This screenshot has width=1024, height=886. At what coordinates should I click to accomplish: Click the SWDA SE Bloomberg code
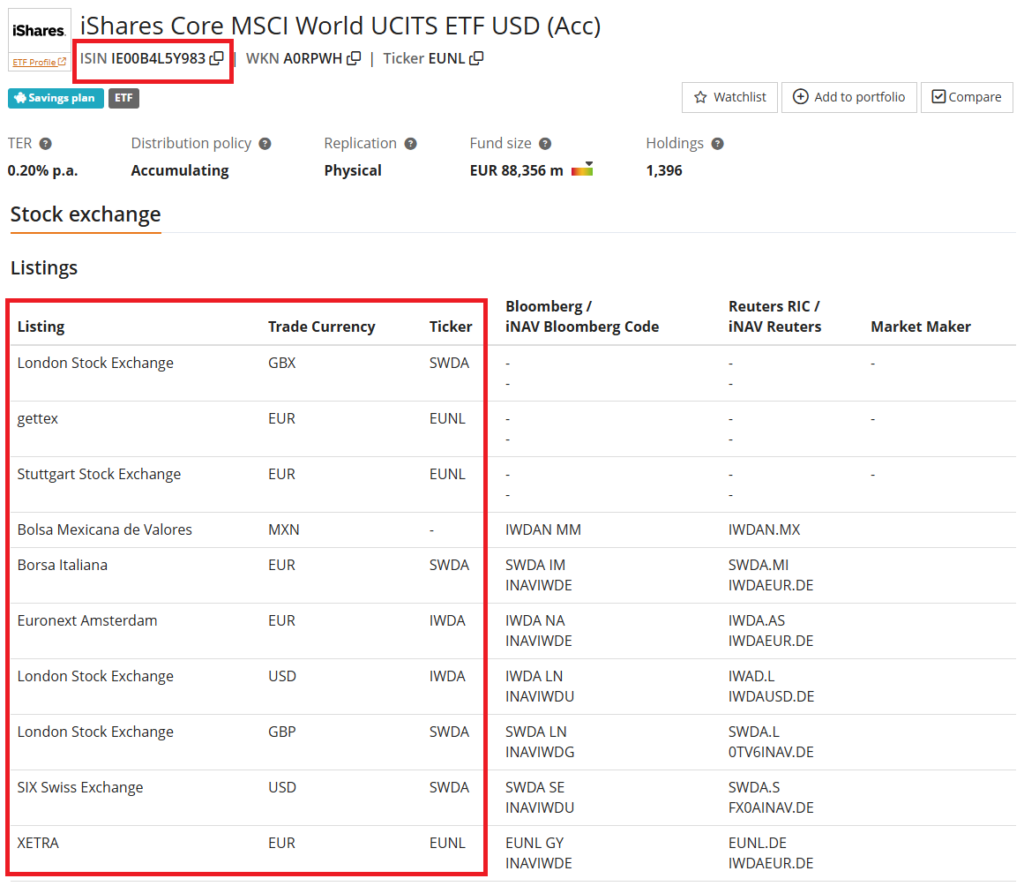pos(534,787)
